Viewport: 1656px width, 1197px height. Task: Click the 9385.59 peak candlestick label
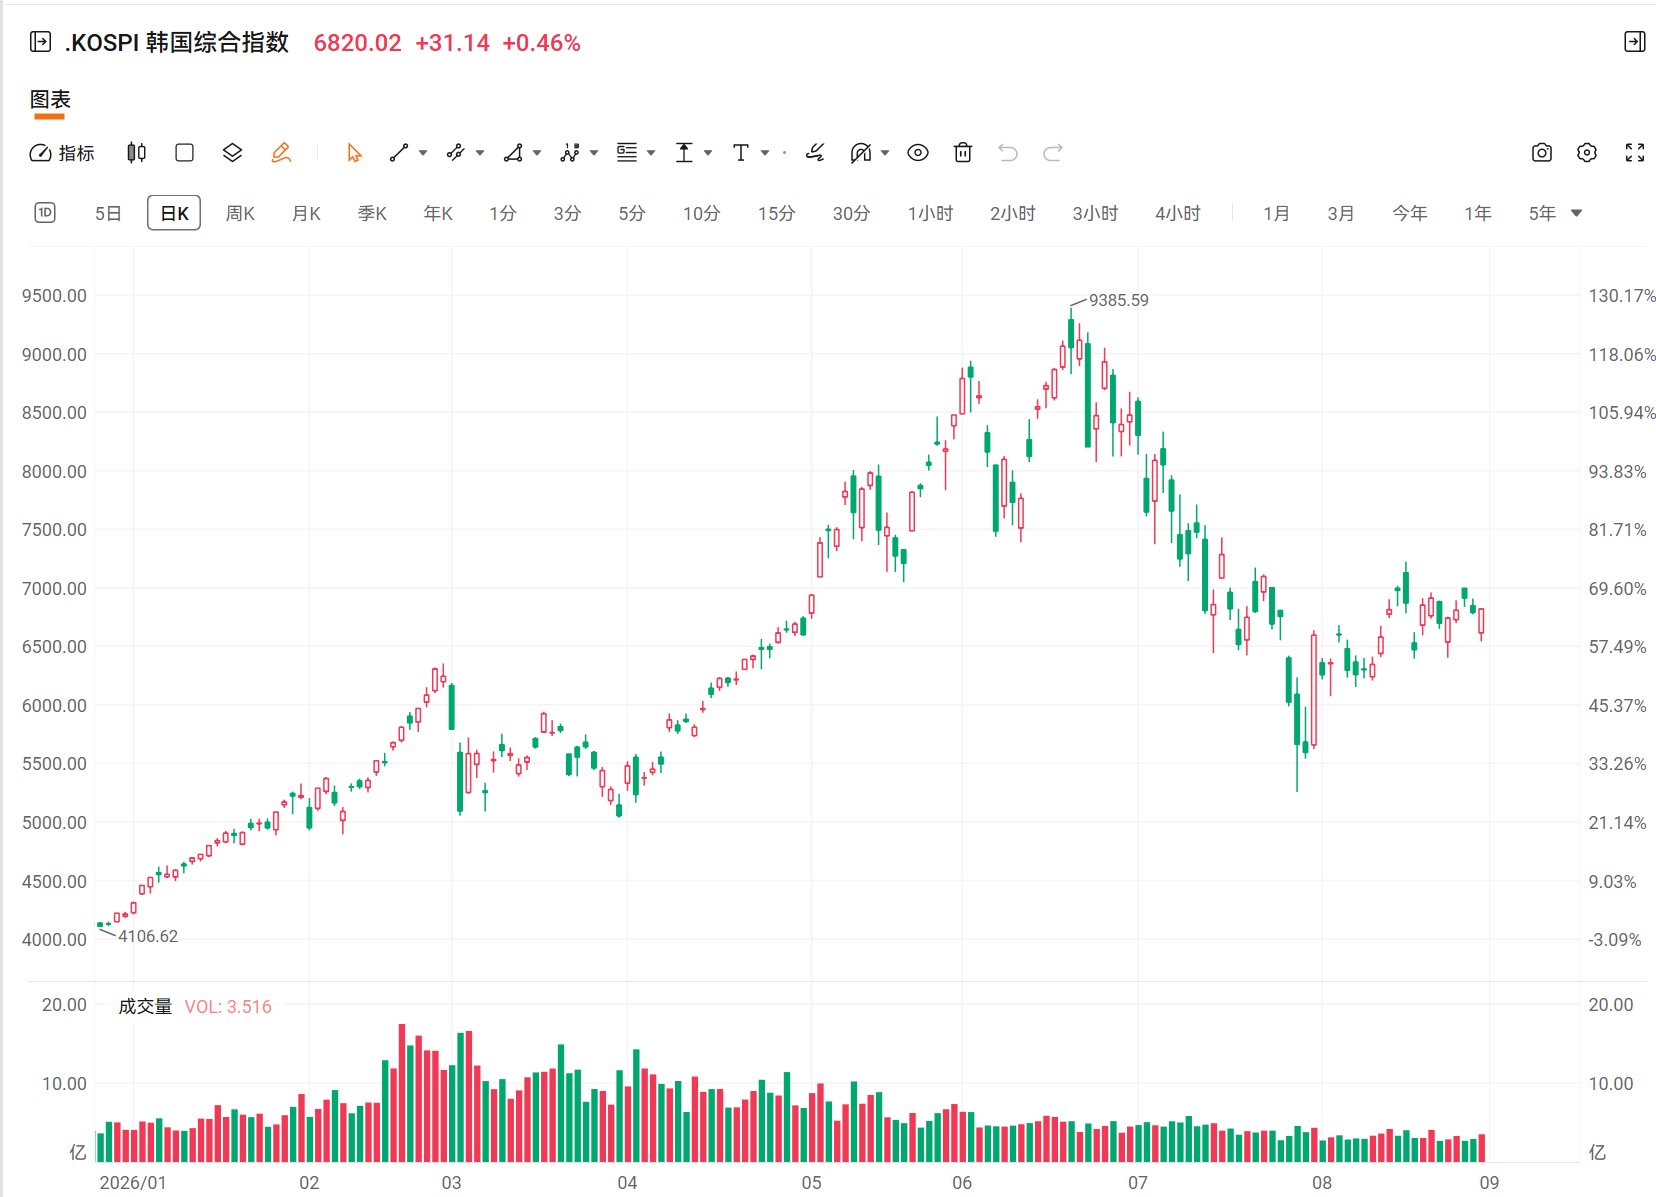click(x=1118, y=300)
